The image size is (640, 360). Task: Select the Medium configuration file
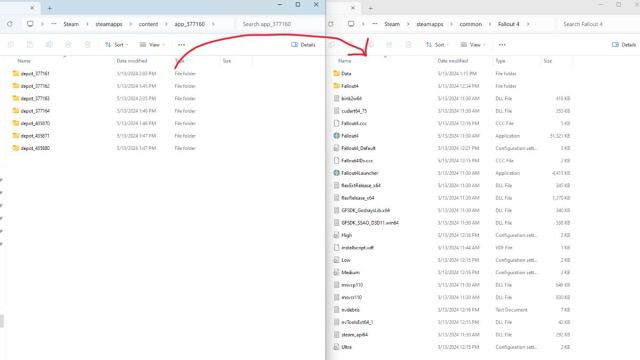pyautogui.click(x=351, y=272)
